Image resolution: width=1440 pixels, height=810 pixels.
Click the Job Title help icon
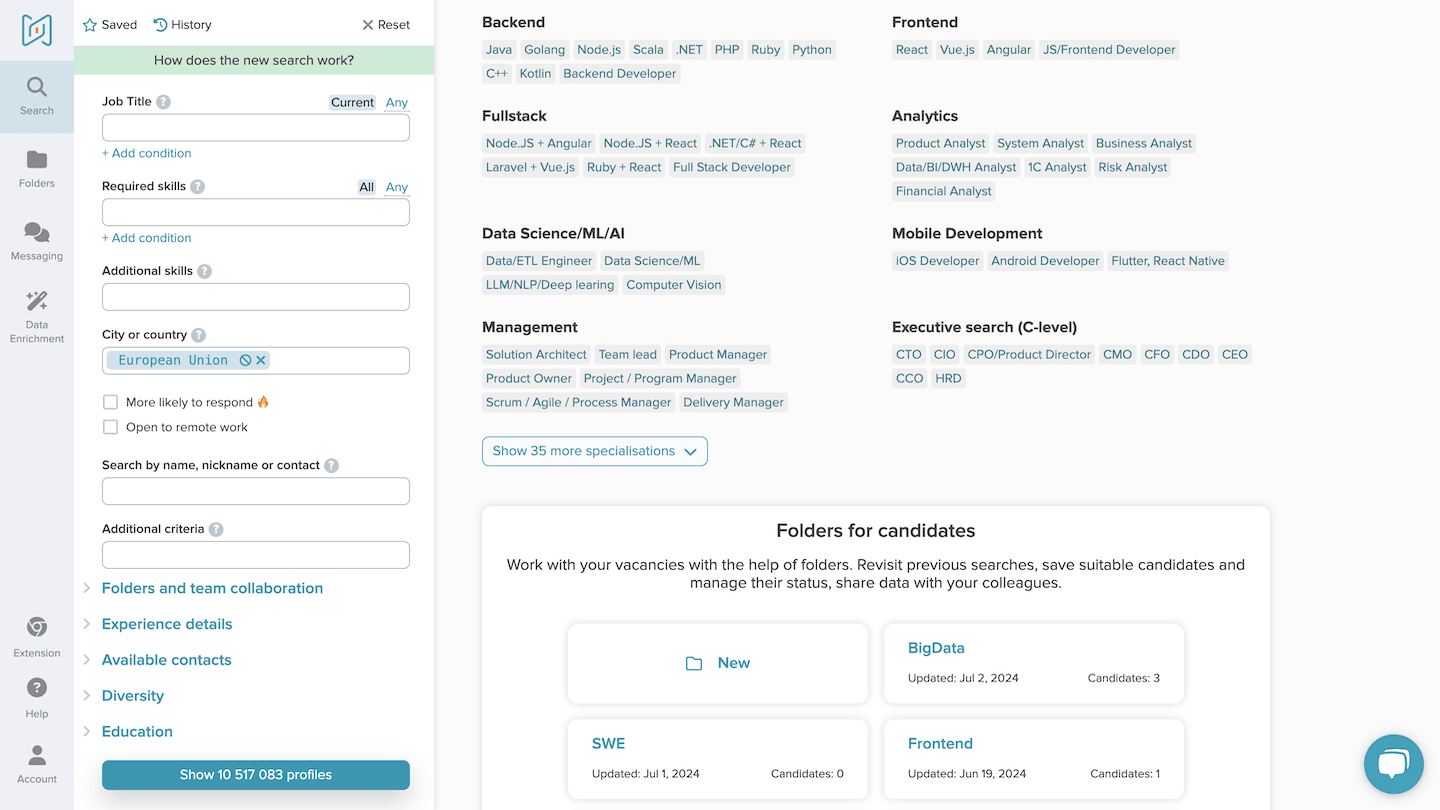[x=164, y=102]
